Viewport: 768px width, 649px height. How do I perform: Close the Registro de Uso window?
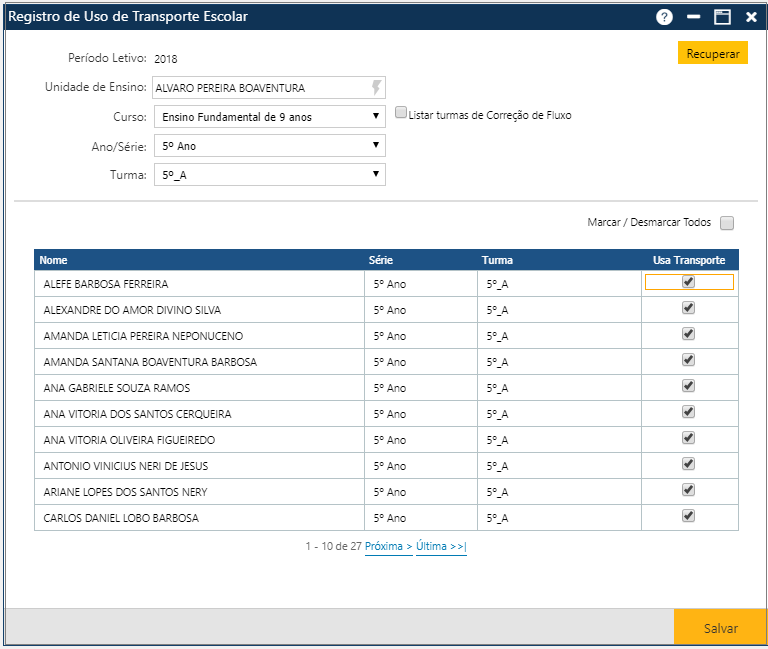[x=751, y=17]
